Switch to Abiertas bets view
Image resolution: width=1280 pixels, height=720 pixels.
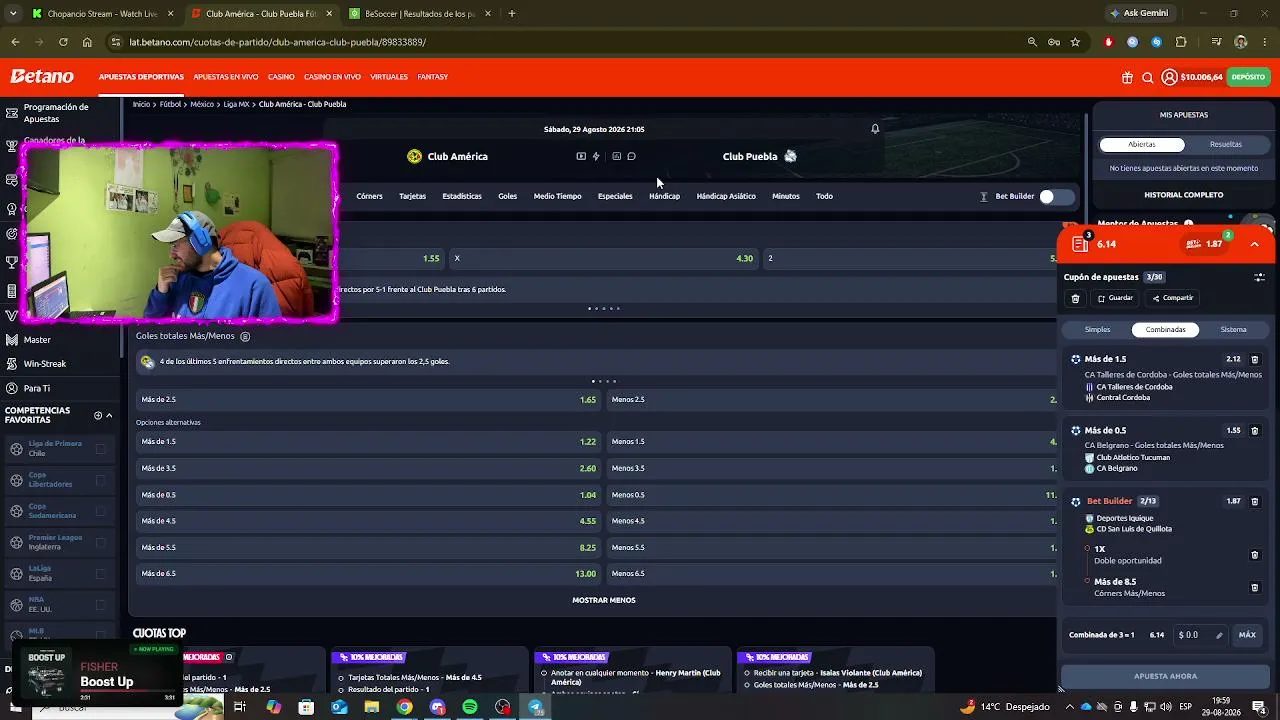point(1142,144)
